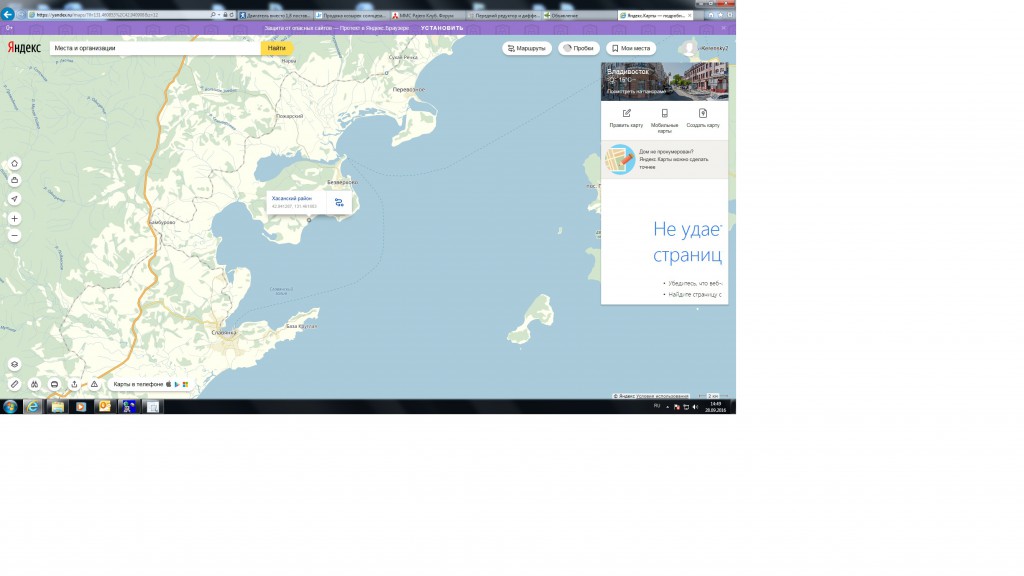This screenshot has height=576, width=1024.
Task: Locate my position with arrow icon
Action: coord(14,199)
